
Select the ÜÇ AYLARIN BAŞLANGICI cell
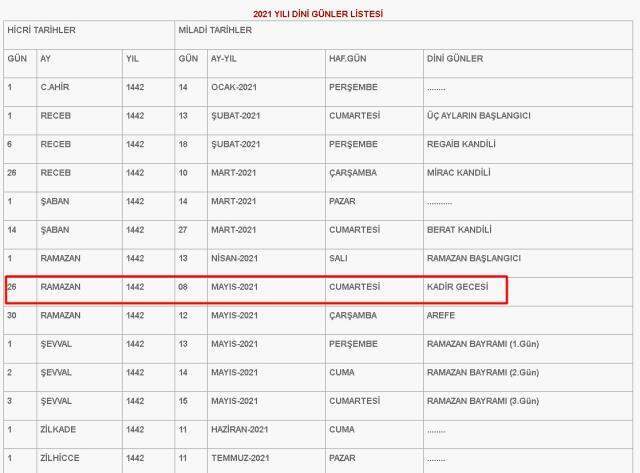click(528, 120)
